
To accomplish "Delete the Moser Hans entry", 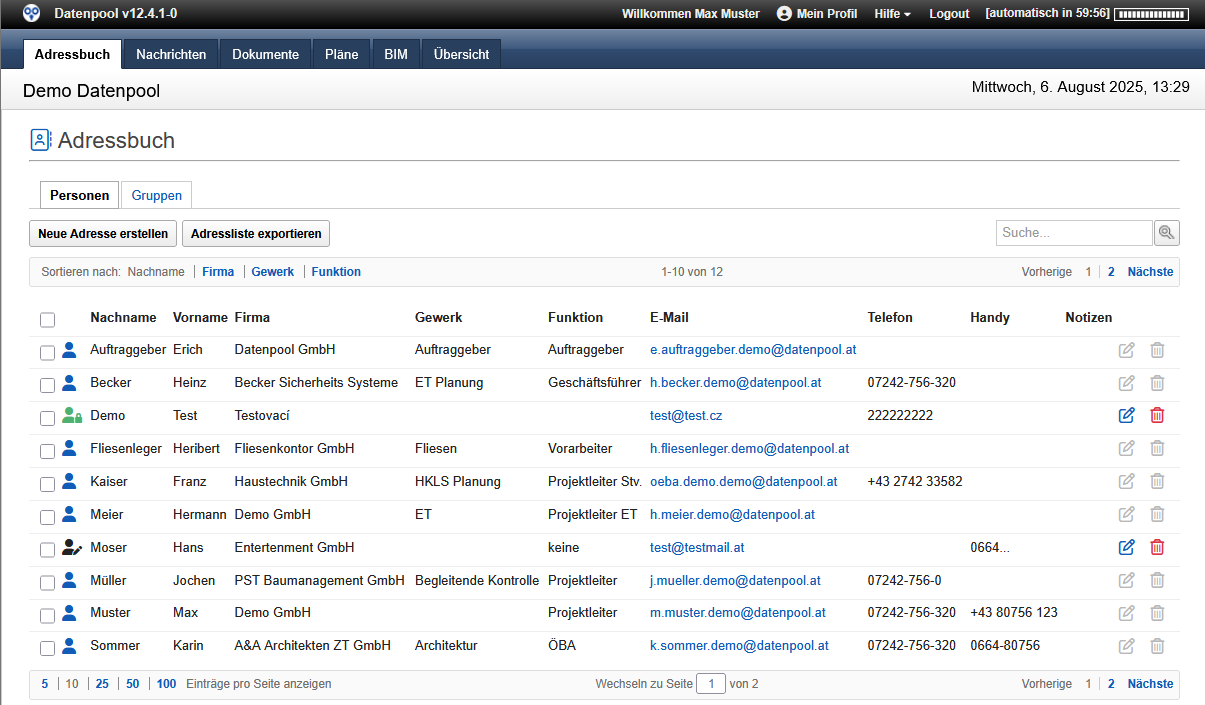I will (x=1157, y=547).
